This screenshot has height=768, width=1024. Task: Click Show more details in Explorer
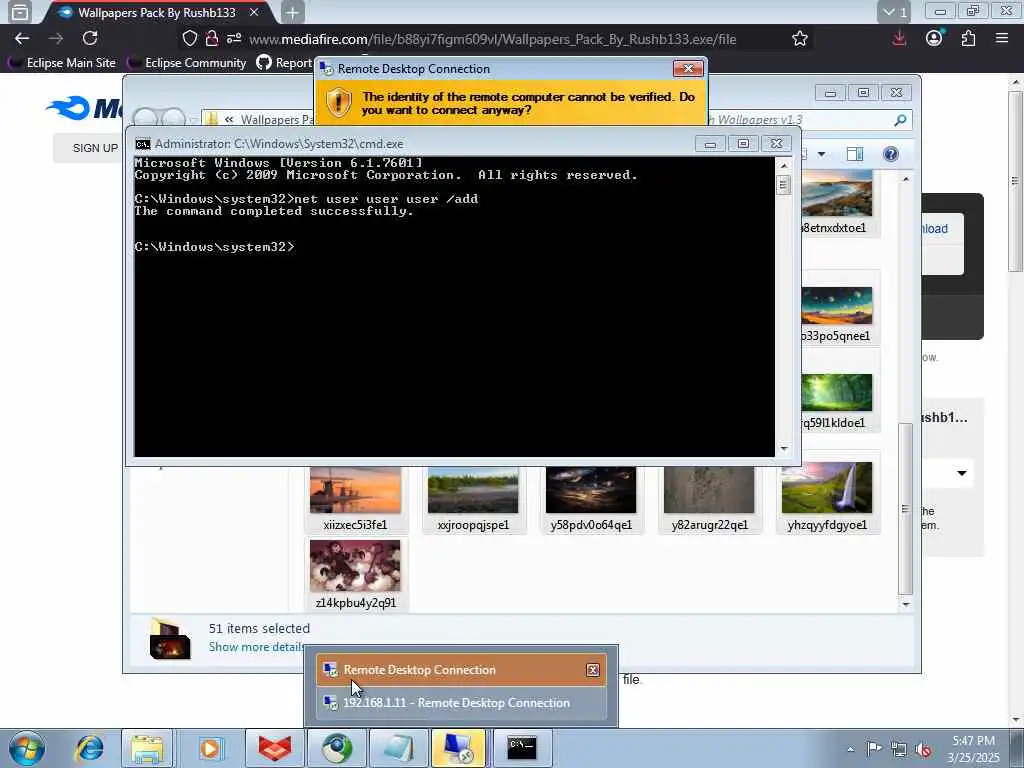(x=257, y=647)
